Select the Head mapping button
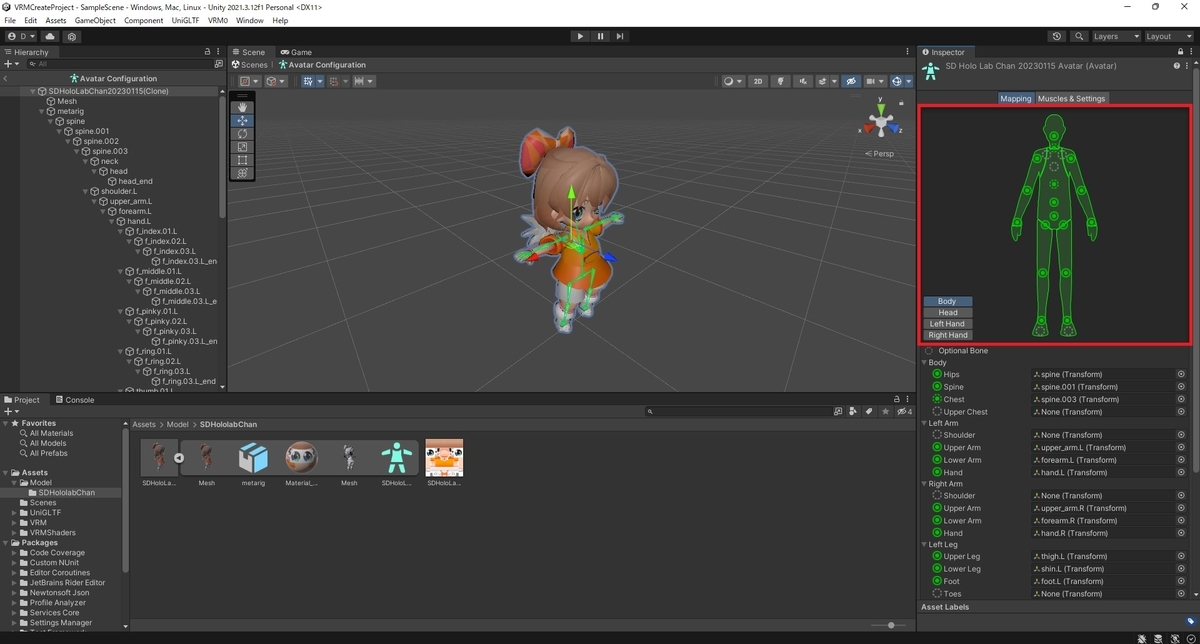This screenshot has height=644, width=1200. pyautogui.click(x=947, y=312)
